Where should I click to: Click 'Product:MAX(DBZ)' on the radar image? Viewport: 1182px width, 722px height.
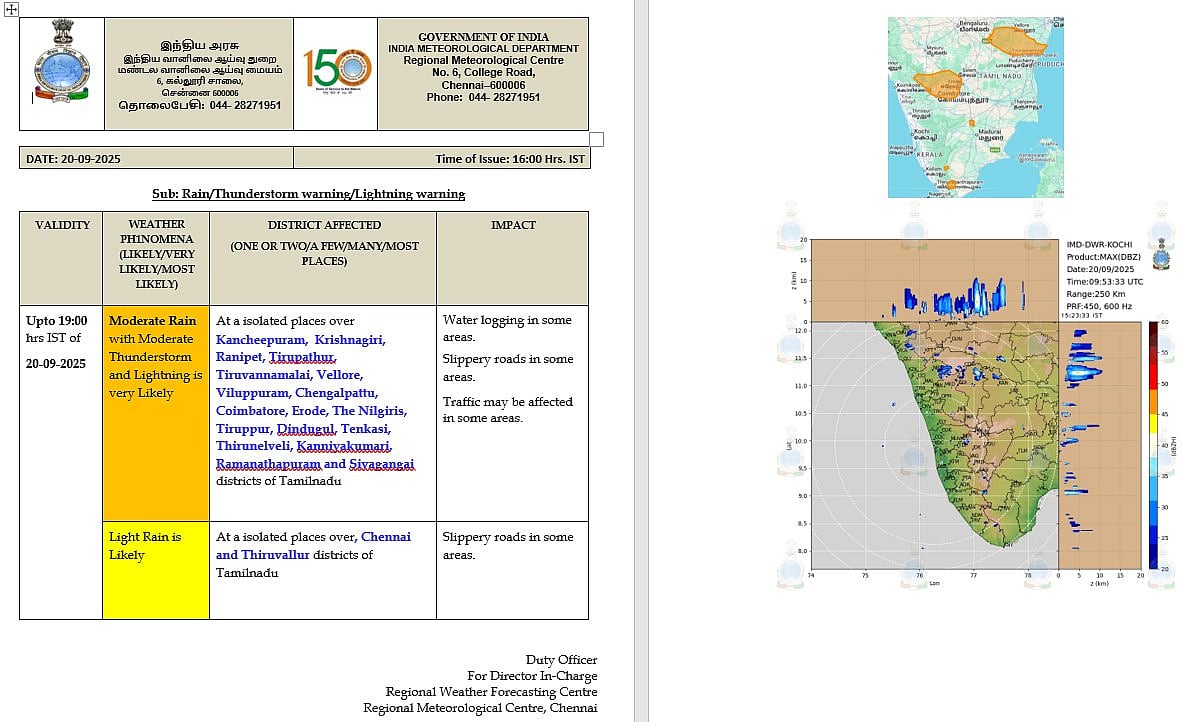point(1104,257)
